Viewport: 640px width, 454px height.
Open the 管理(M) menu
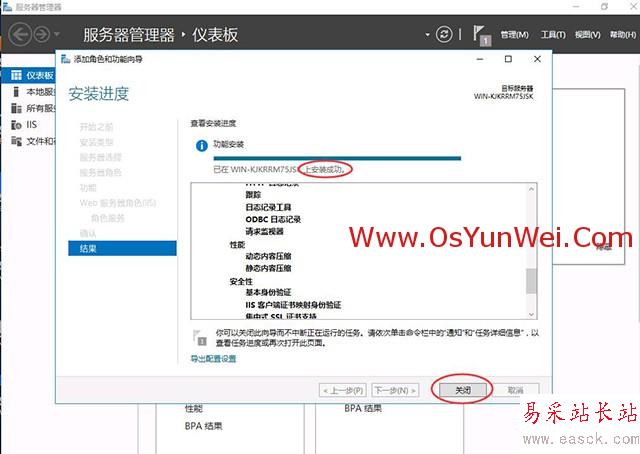[514, 35]
